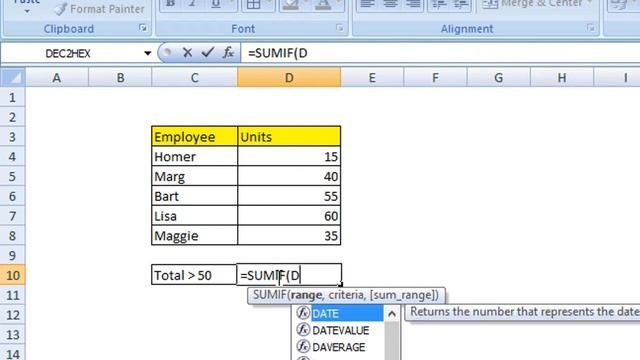Open the Merge & Center dropdown arrow
Screen dimensions: 640x360
590,3
